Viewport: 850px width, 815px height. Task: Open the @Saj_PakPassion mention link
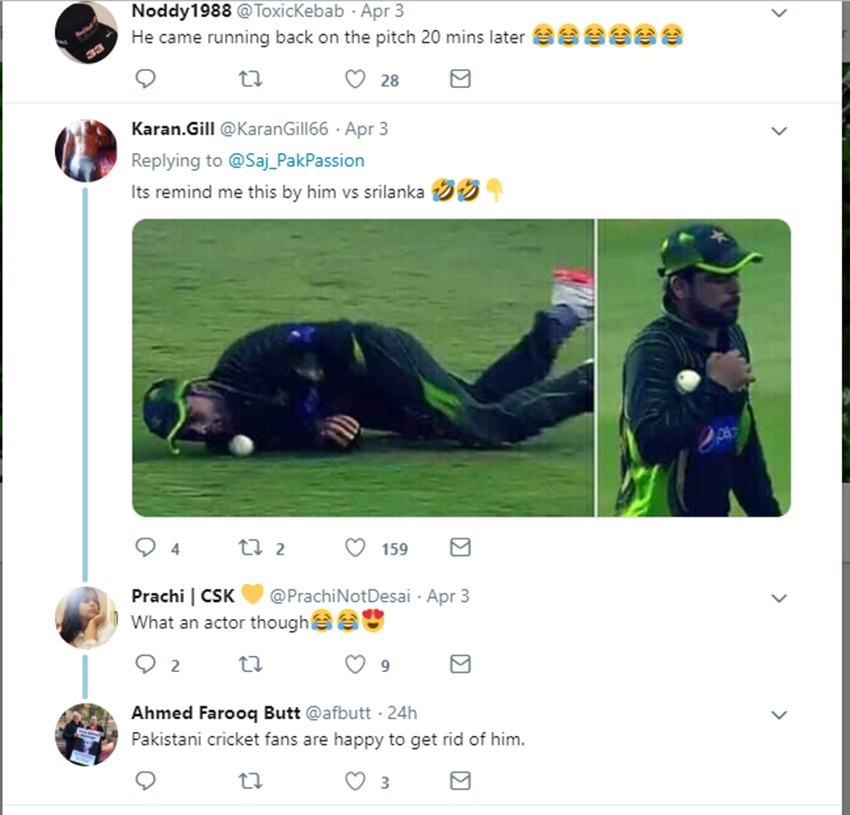pyautogui.click(x=296, y=160)
